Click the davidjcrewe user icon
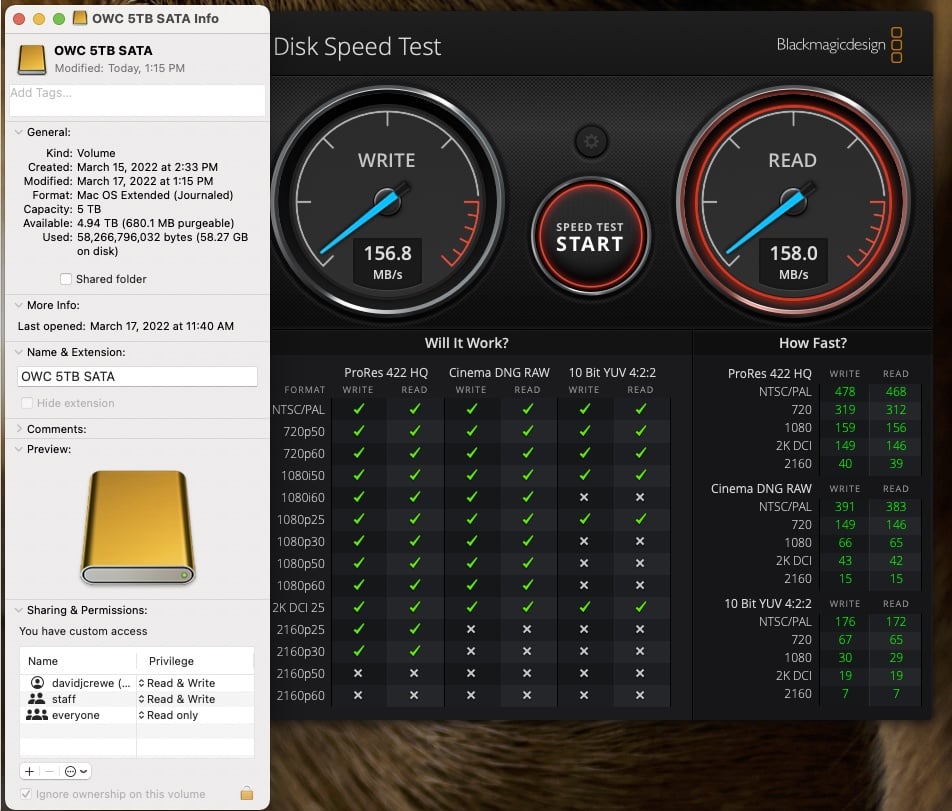 coord(37,682)
